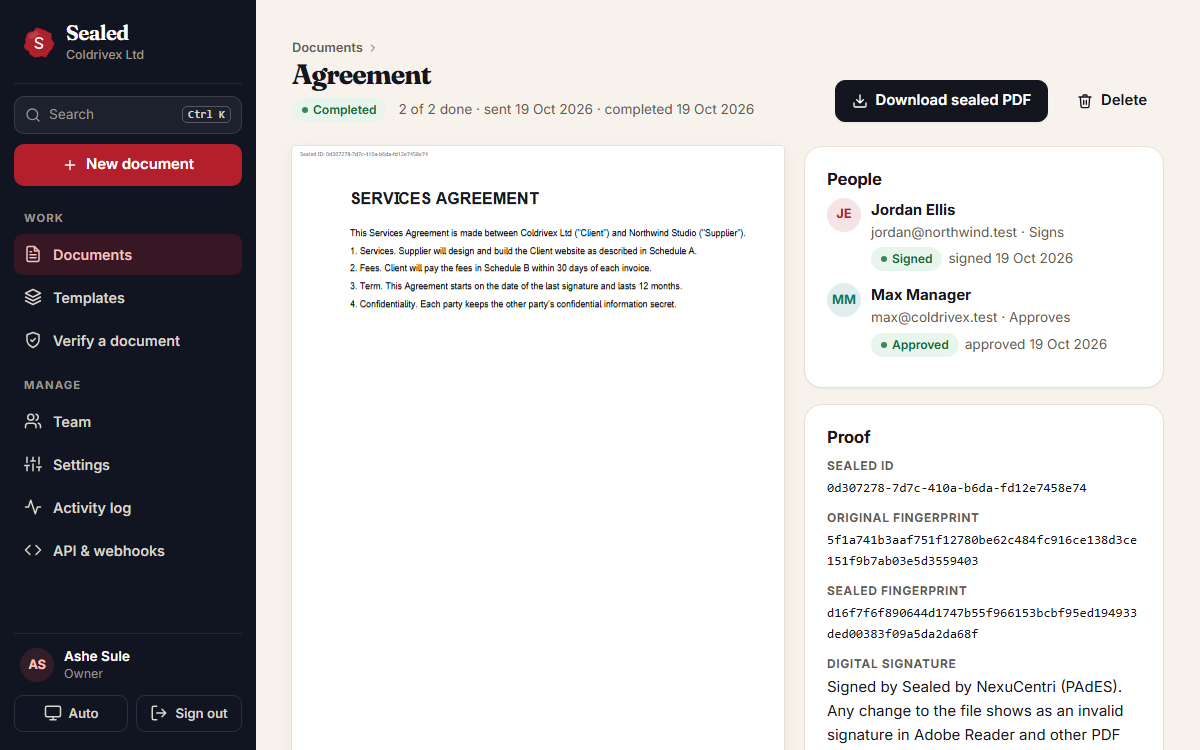Switch theme using the Auto button
Image resolution: width=1200 pixels, height=750 pixels.
71,714
